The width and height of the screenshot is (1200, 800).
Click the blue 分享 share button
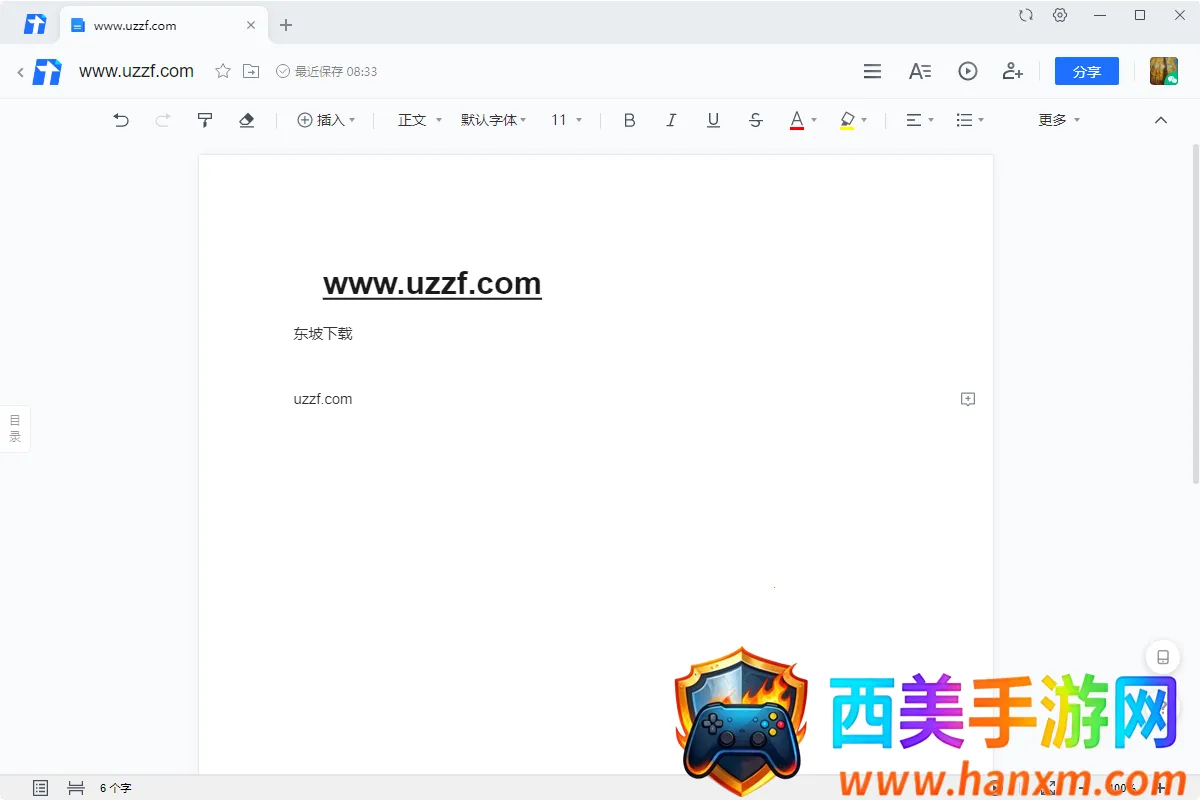[x=1086, y=71]
